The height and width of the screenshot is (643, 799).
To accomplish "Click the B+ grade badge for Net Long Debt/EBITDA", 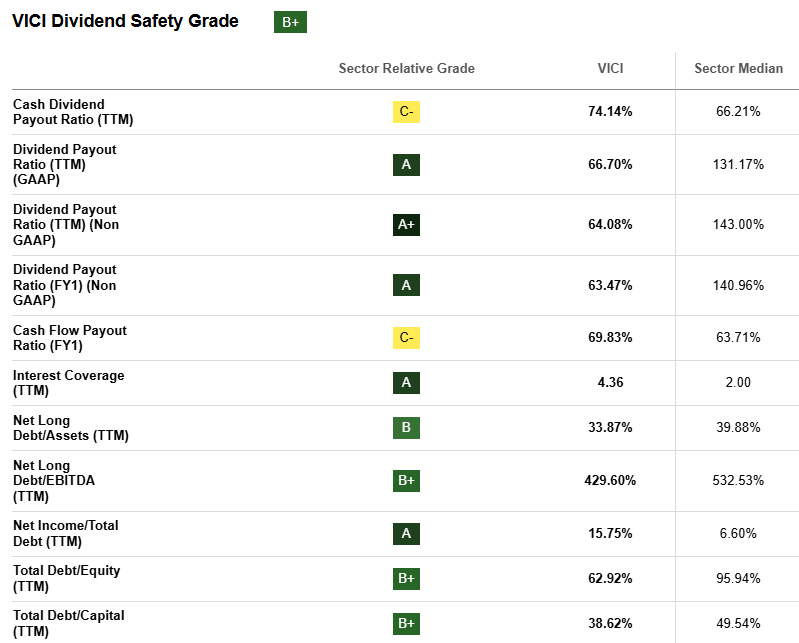I will [406, 480].
